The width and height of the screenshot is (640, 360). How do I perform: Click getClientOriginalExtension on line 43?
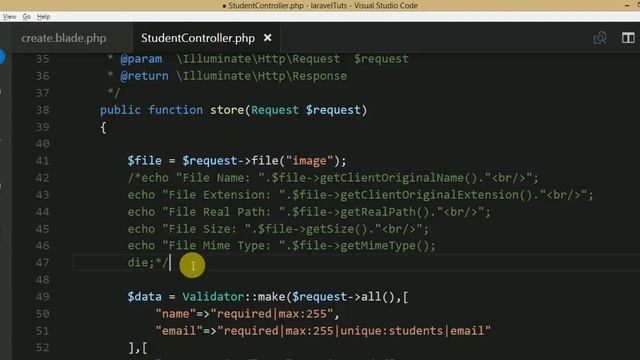pos(429,195)
